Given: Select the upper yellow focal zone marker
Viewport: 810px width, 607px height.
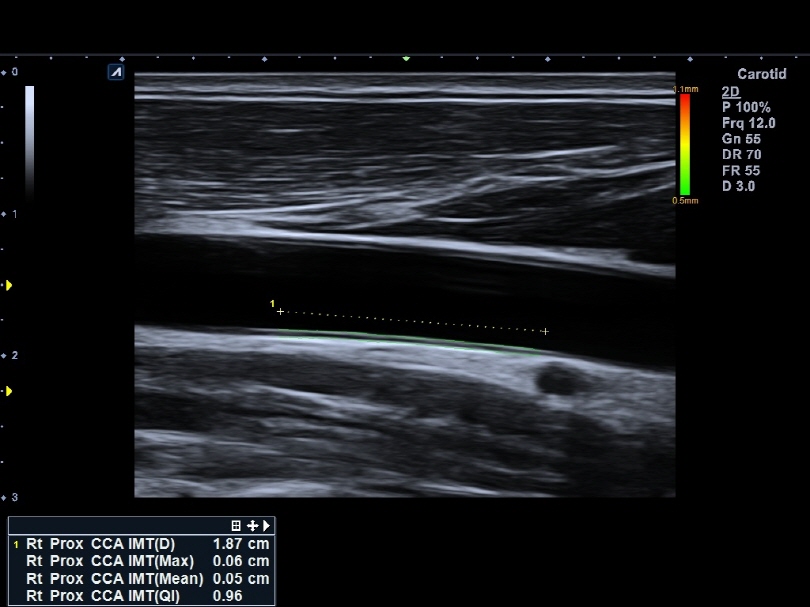Looking at the screenshot, I should pyautogui.click(x=9, y=286).
